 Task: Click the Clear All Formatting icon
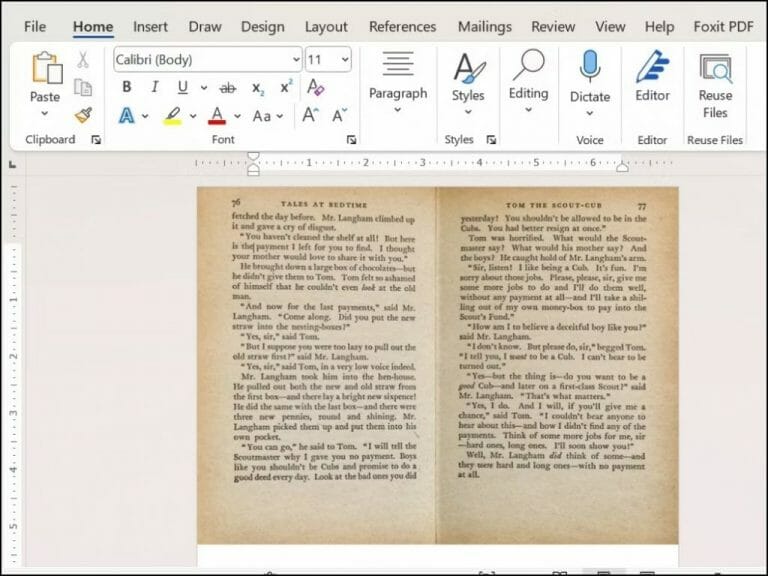click(315, 87)
